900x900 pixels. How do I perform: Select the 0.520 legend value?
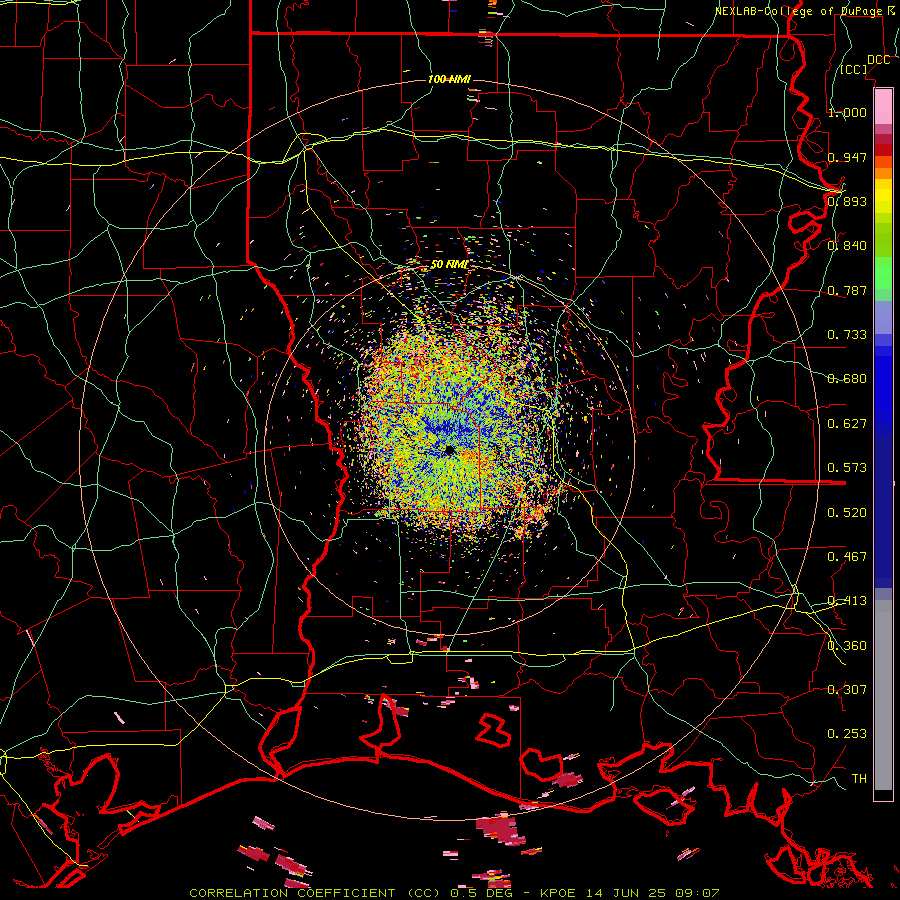pos(847,513)
